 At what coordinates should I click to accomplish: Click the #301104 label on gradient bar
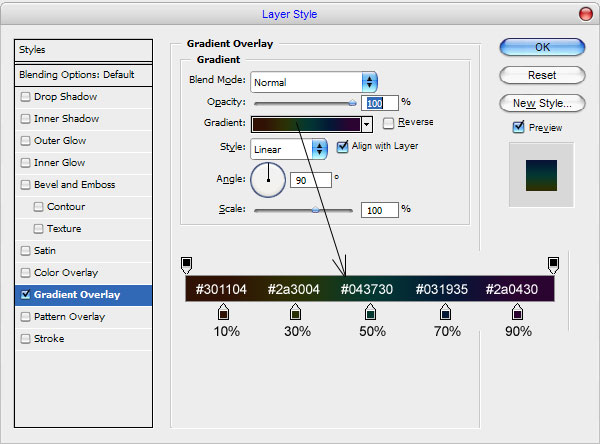coord(221,289)
